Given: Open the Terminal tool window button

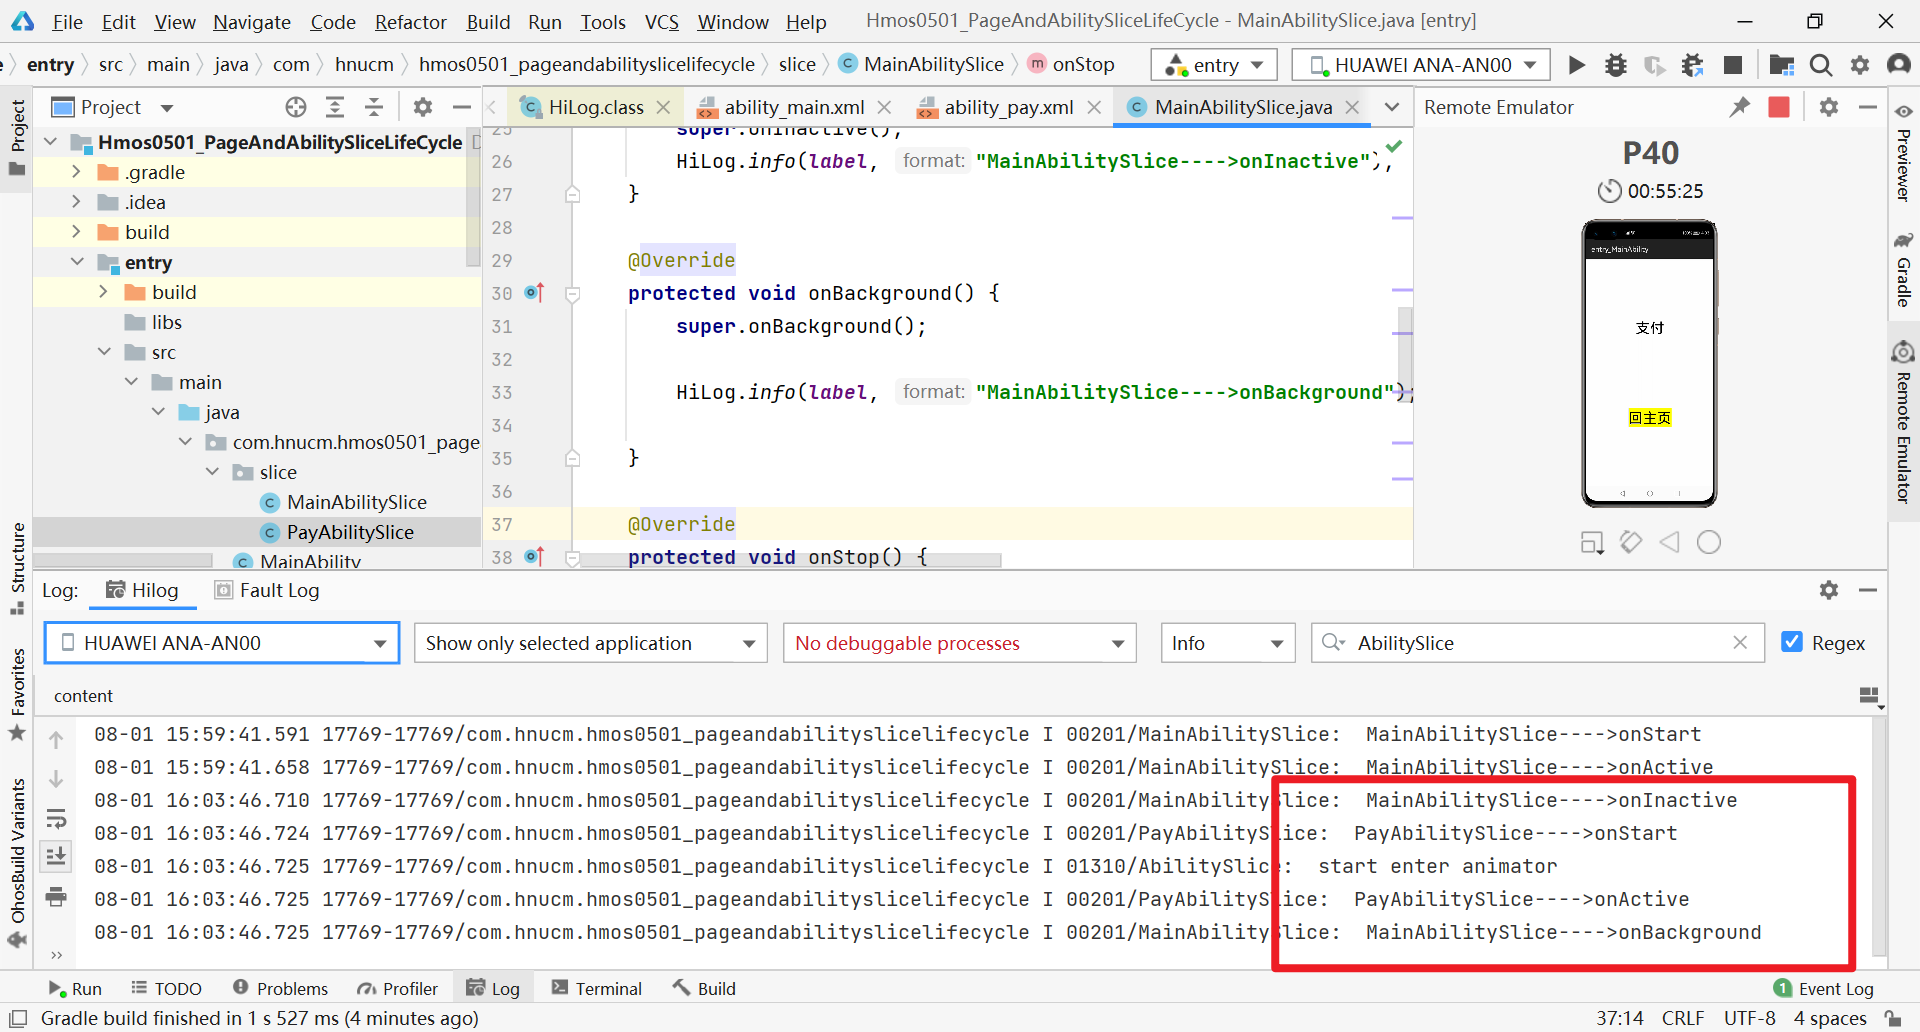Looking at the screenshot, I should click(597, 988).
